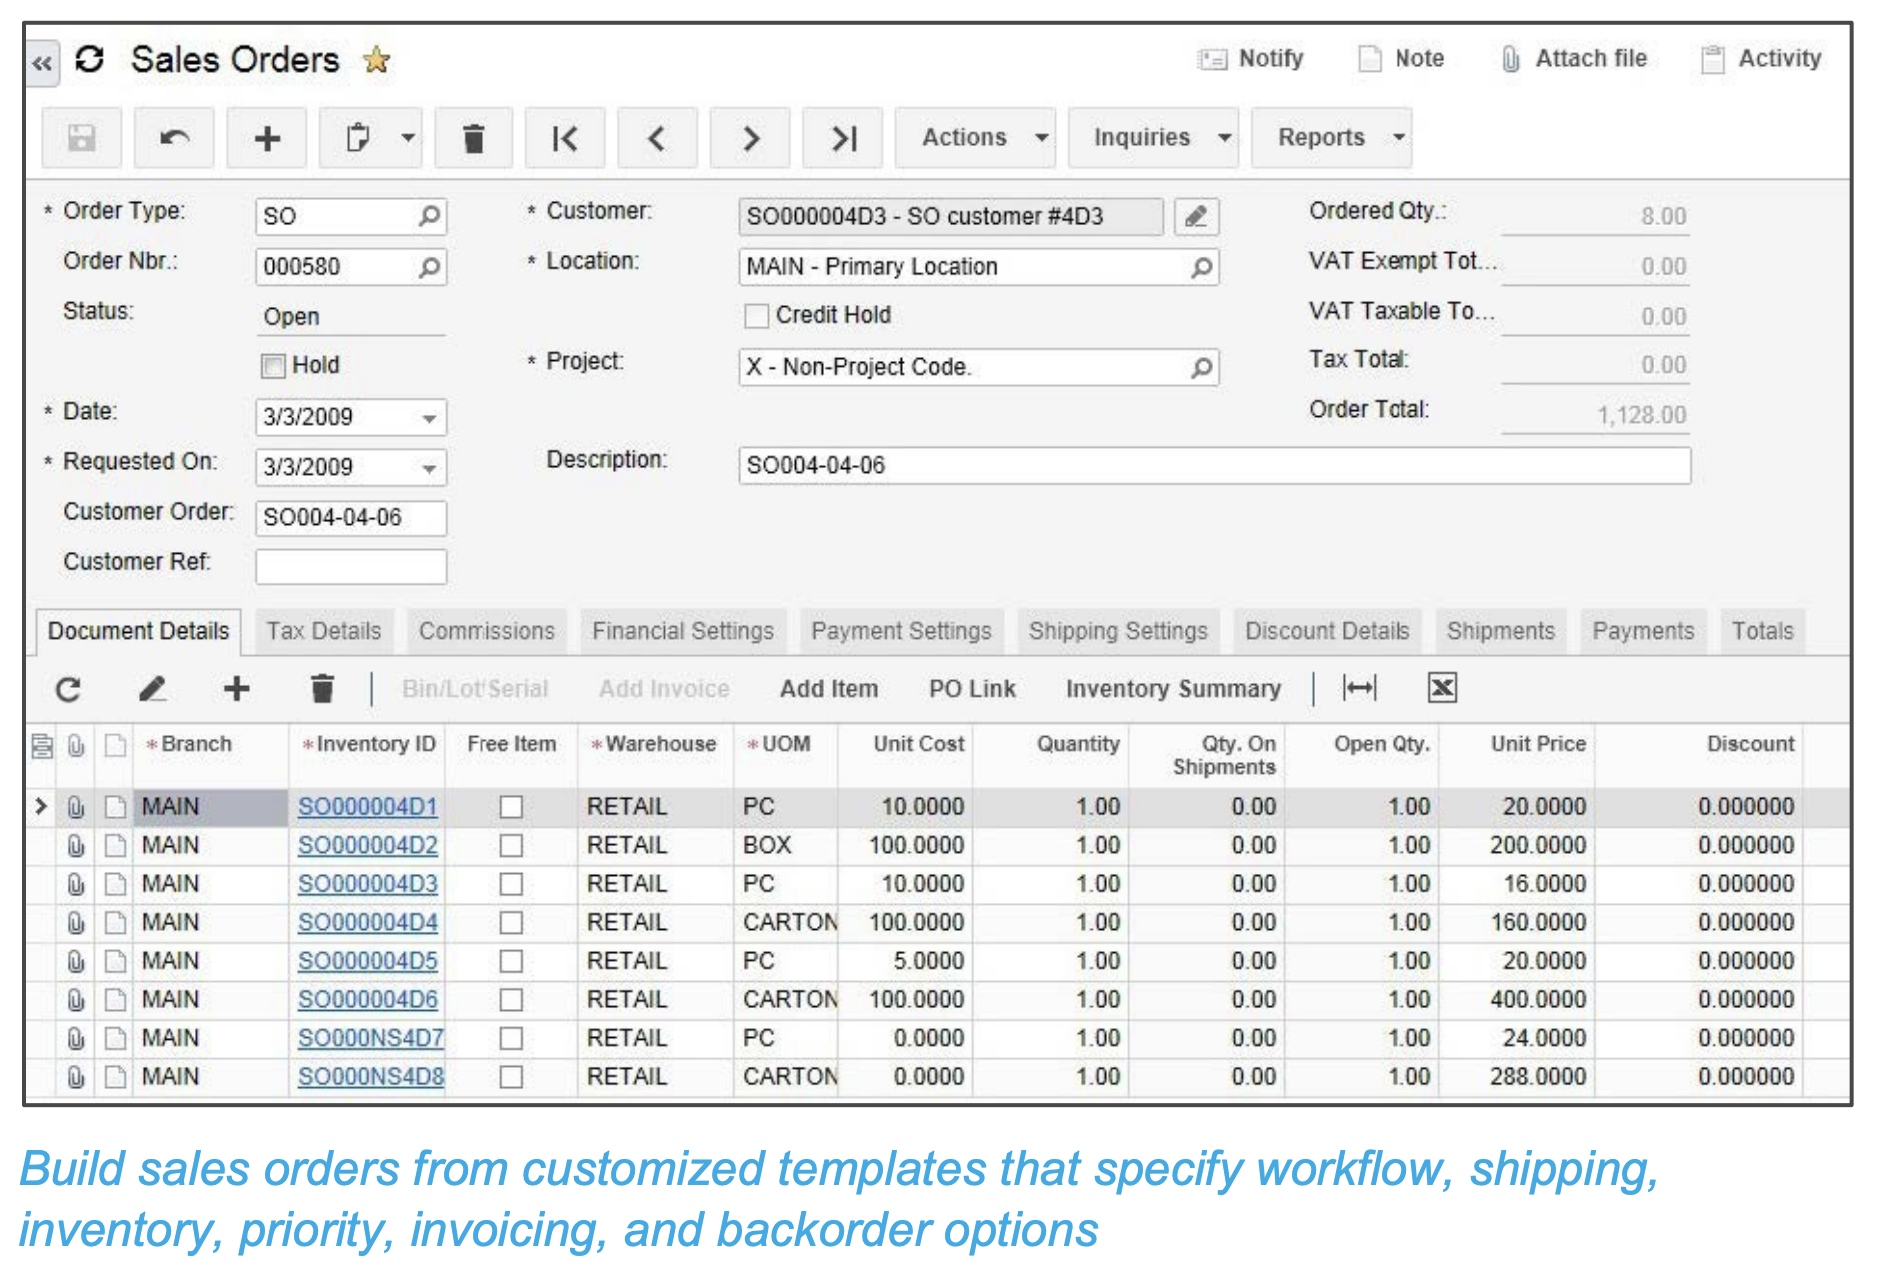This screenshot has height=1286, width=1884.
Task: Go to previous record arrow
Action: [x=657, y=138]
